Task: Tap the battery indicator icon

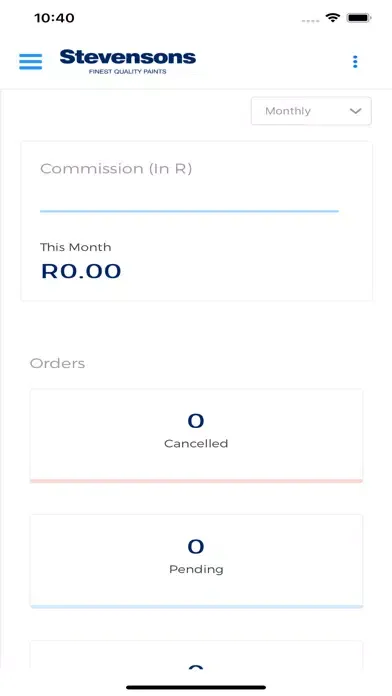Action: point(359,18)
